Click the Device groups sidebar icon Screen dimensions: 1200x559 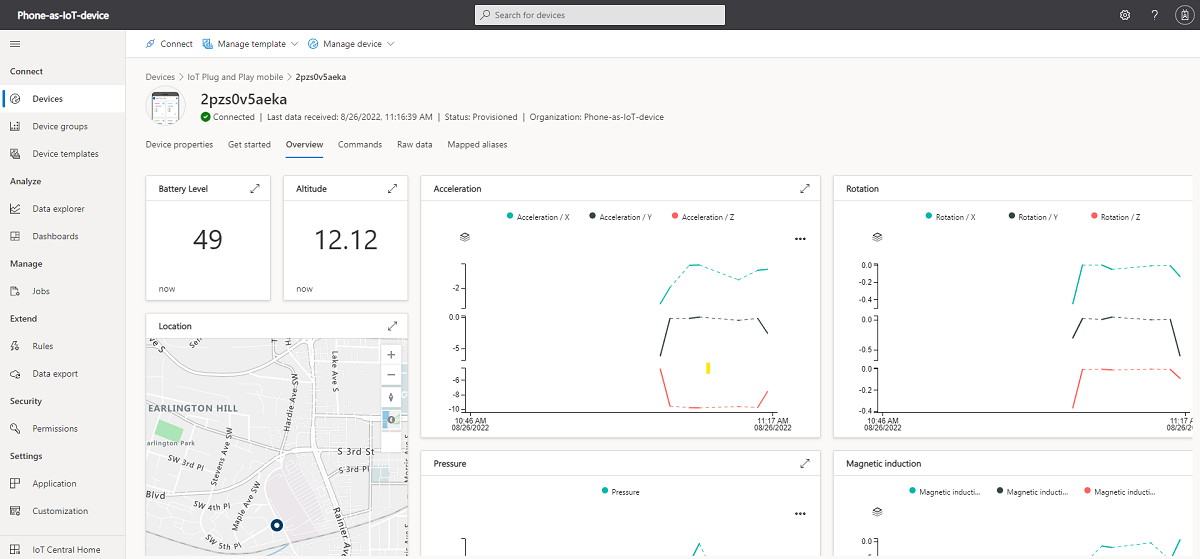coord(15,126)
